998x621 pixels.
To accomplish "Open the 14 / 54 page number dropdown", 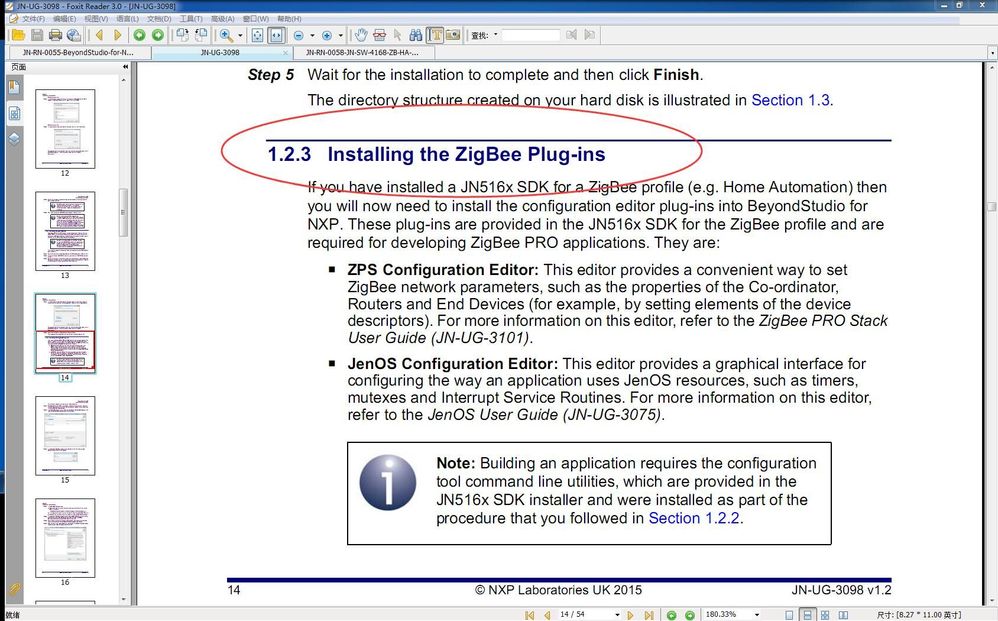I will (x=617, y=615).
